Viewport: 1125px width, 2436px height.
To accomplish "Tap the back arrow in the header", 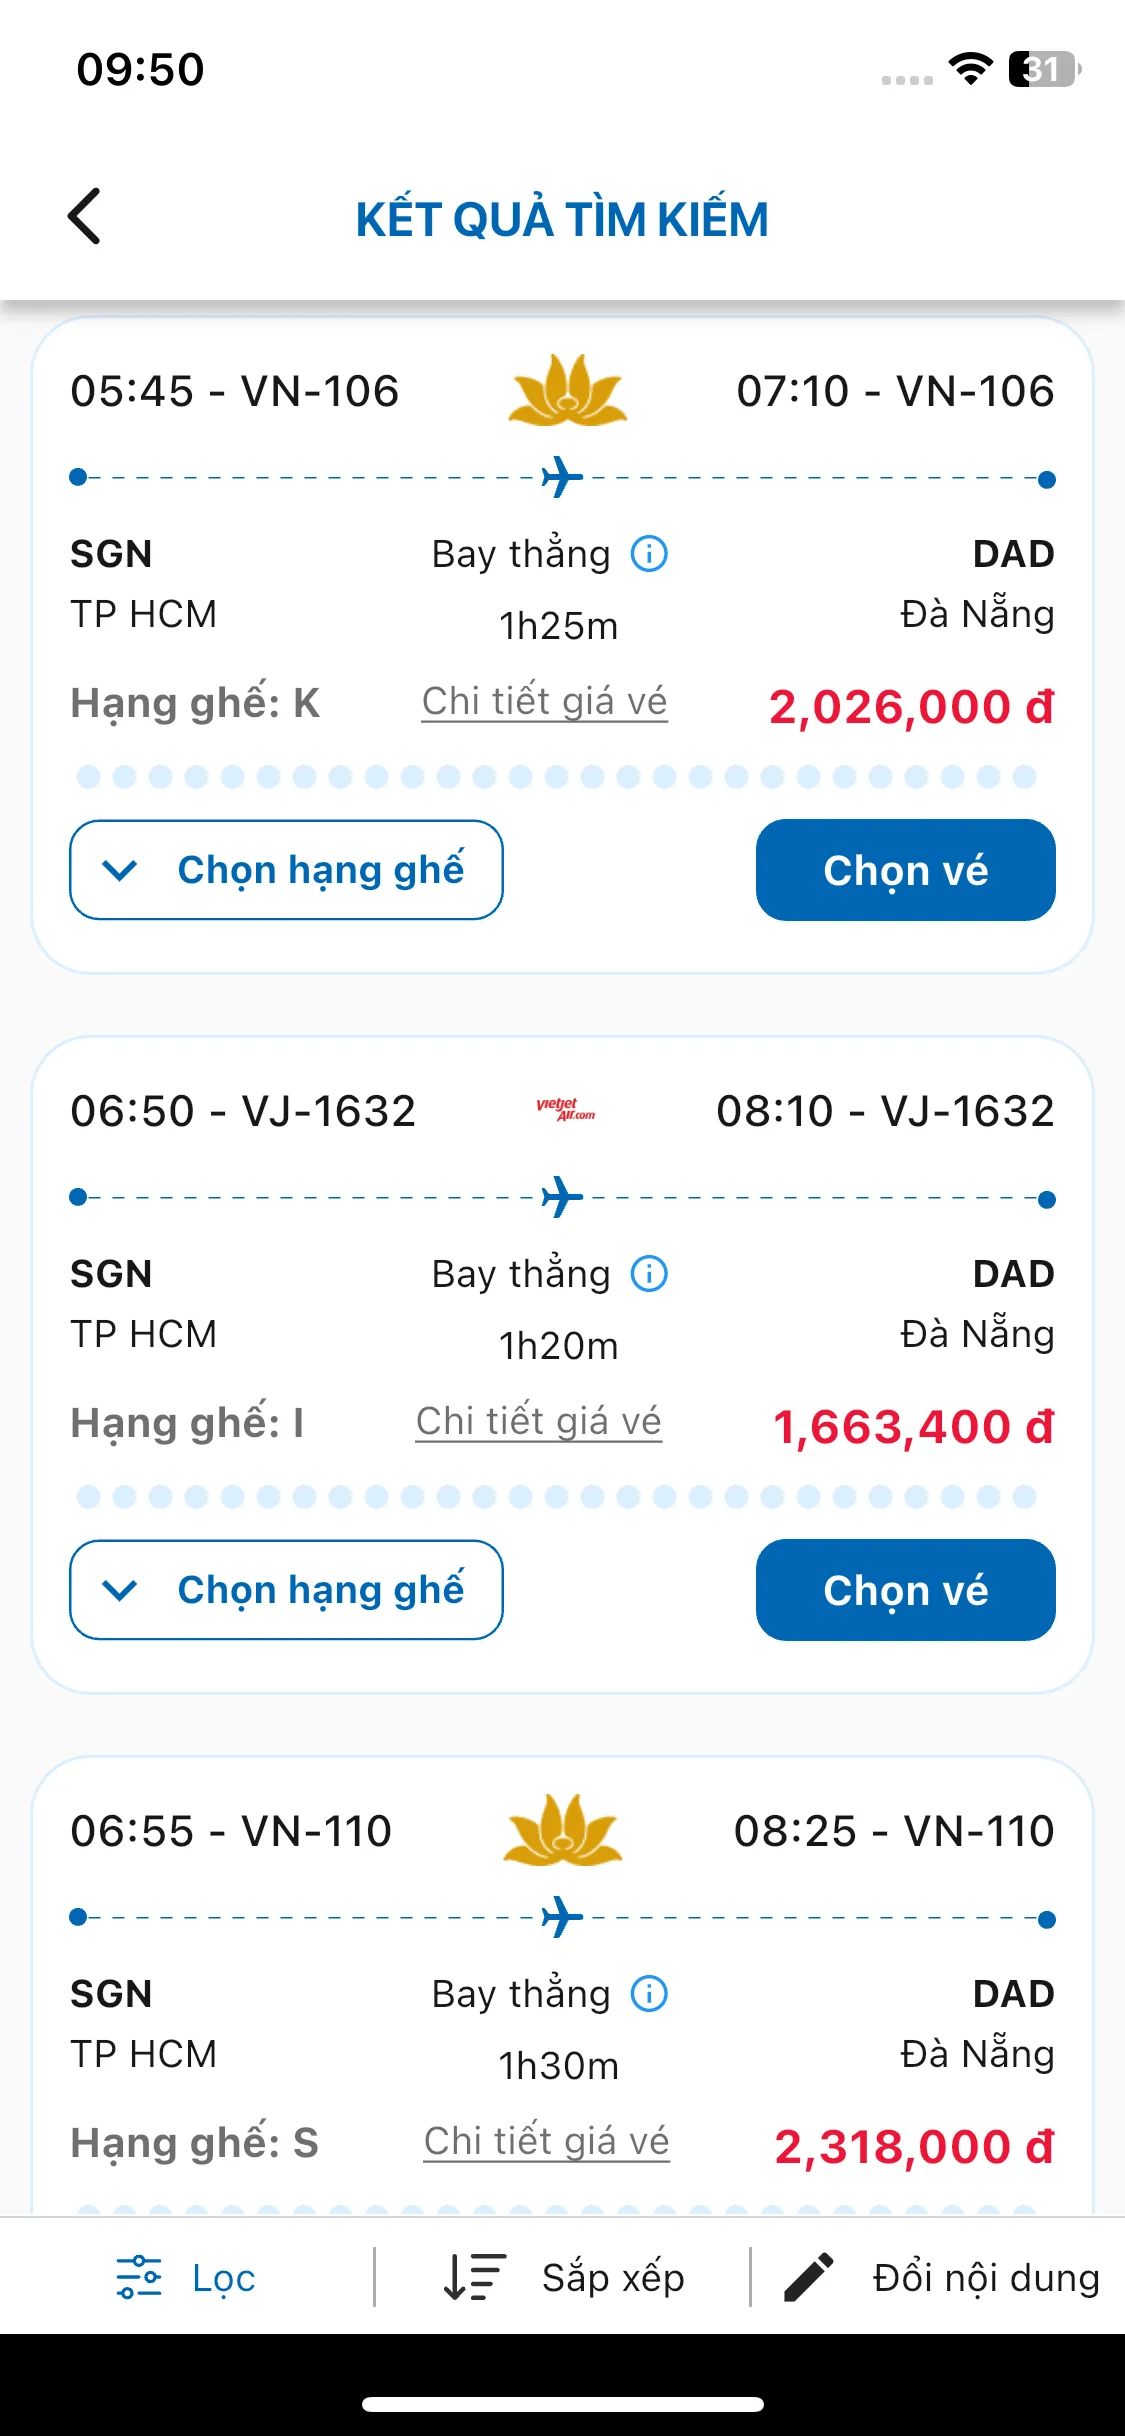I will (85, 216).
